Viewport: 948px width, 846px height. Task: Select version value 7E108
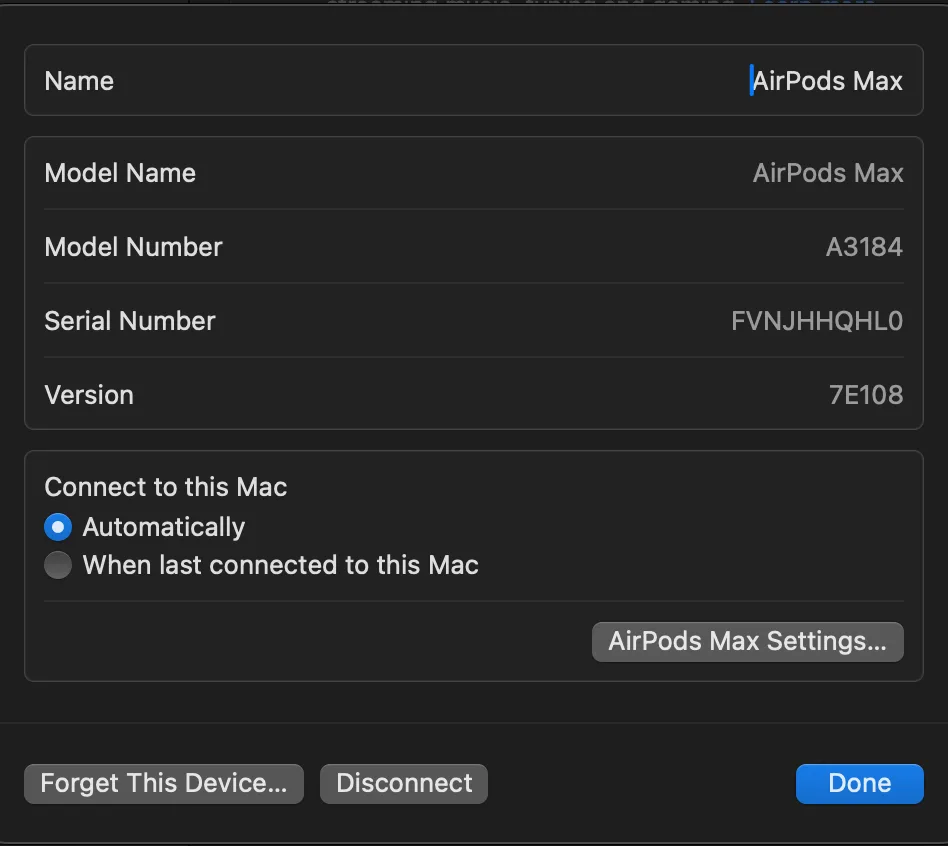click(866, 395)
